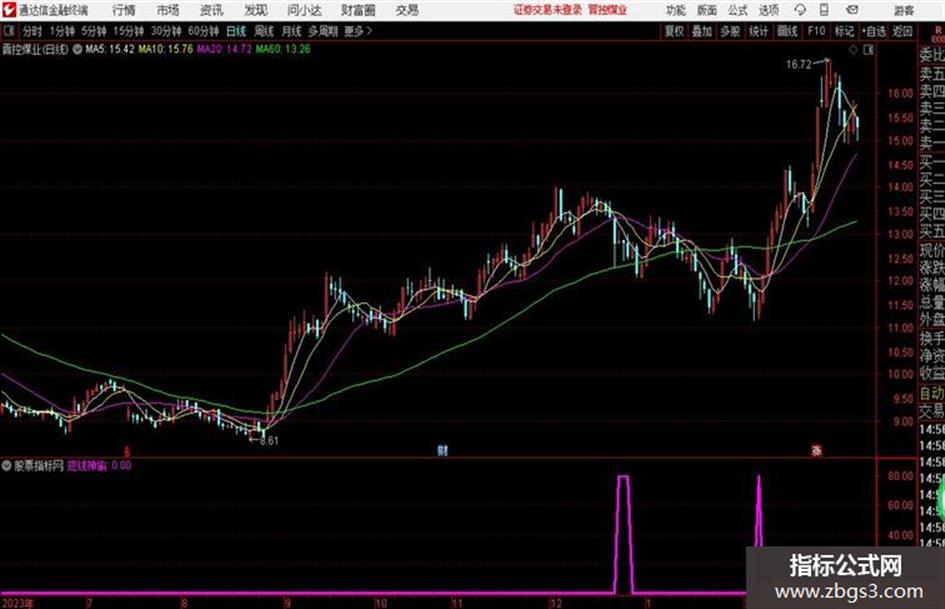This screenshot has width=945, height=609.
Task: Switch to 月线 monthly tab
Action: 292,31
